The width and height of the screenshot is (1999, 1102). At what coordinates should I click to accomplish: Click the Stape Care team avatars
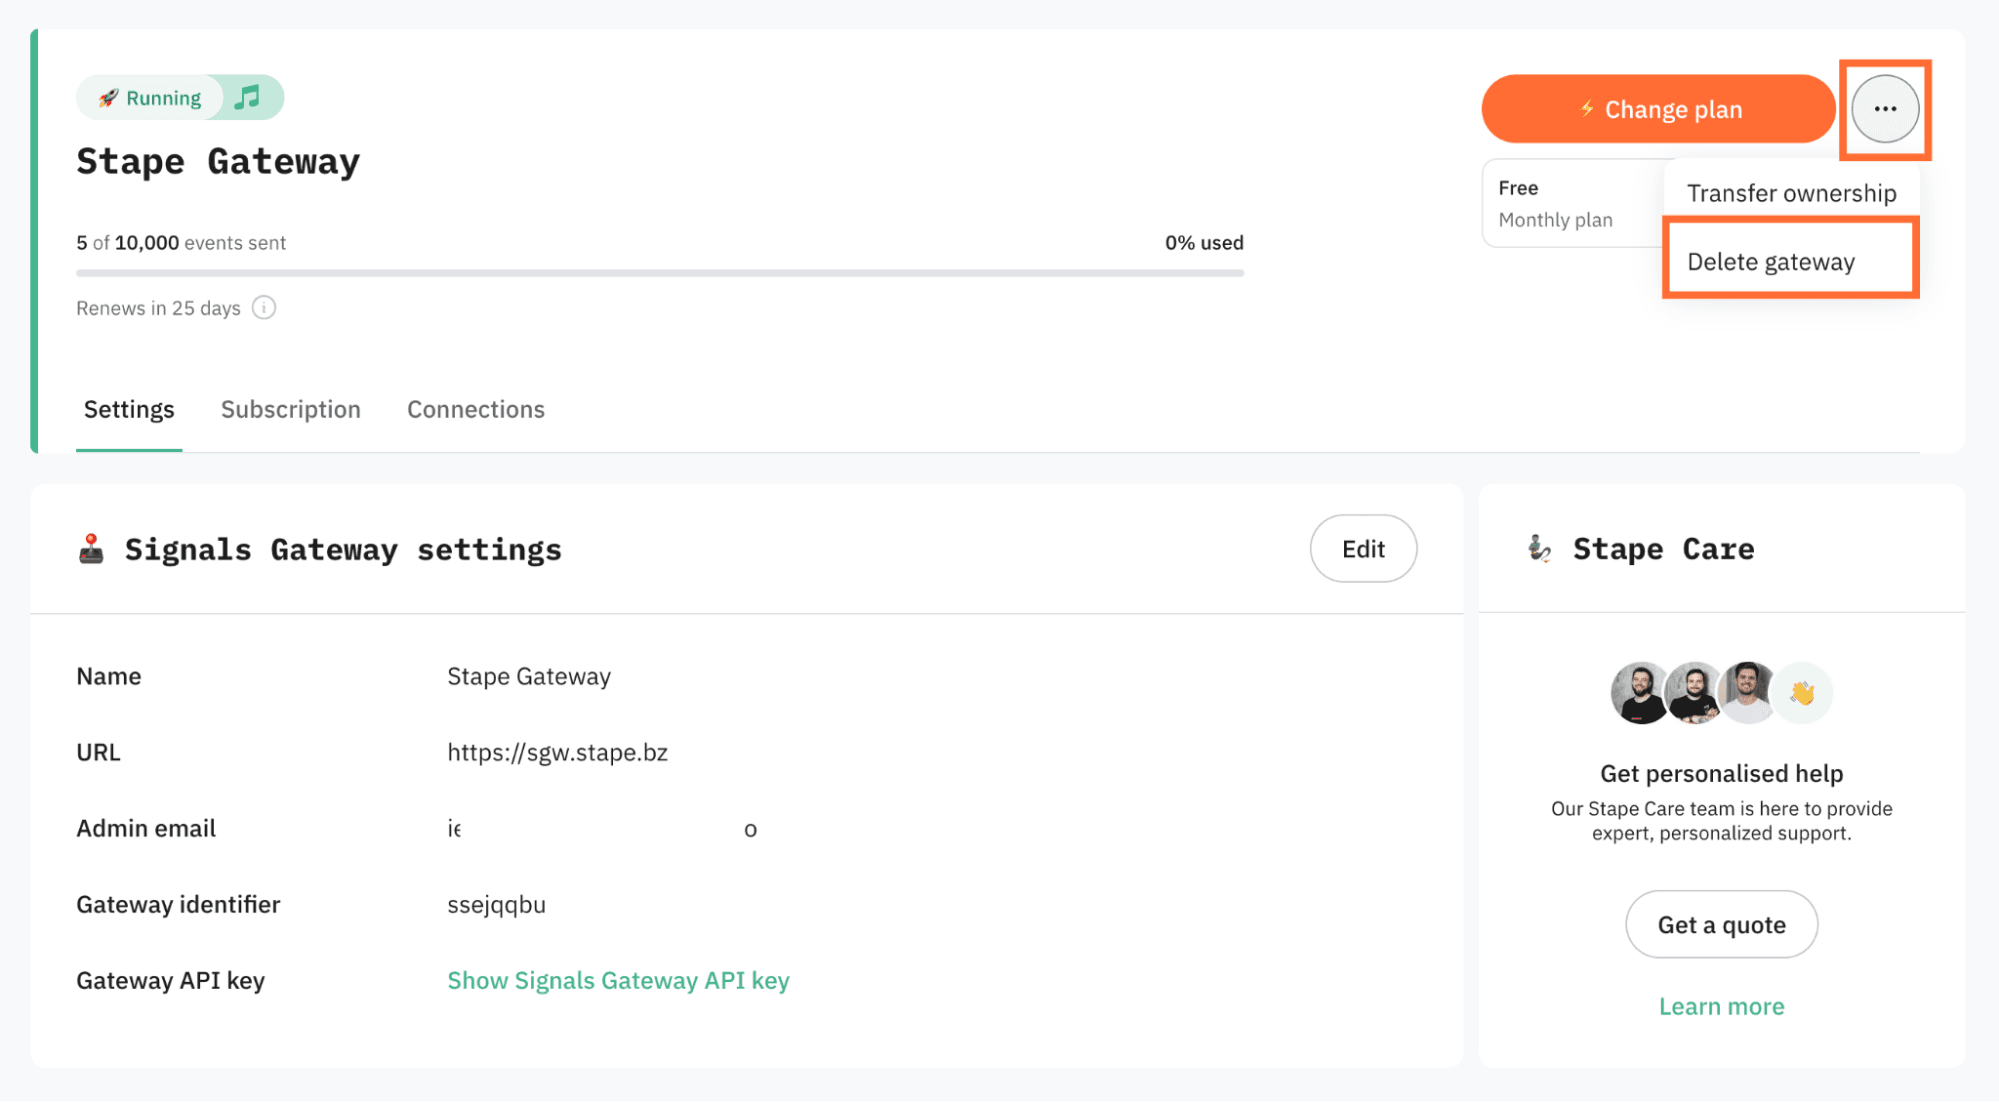click(1721, 693)
